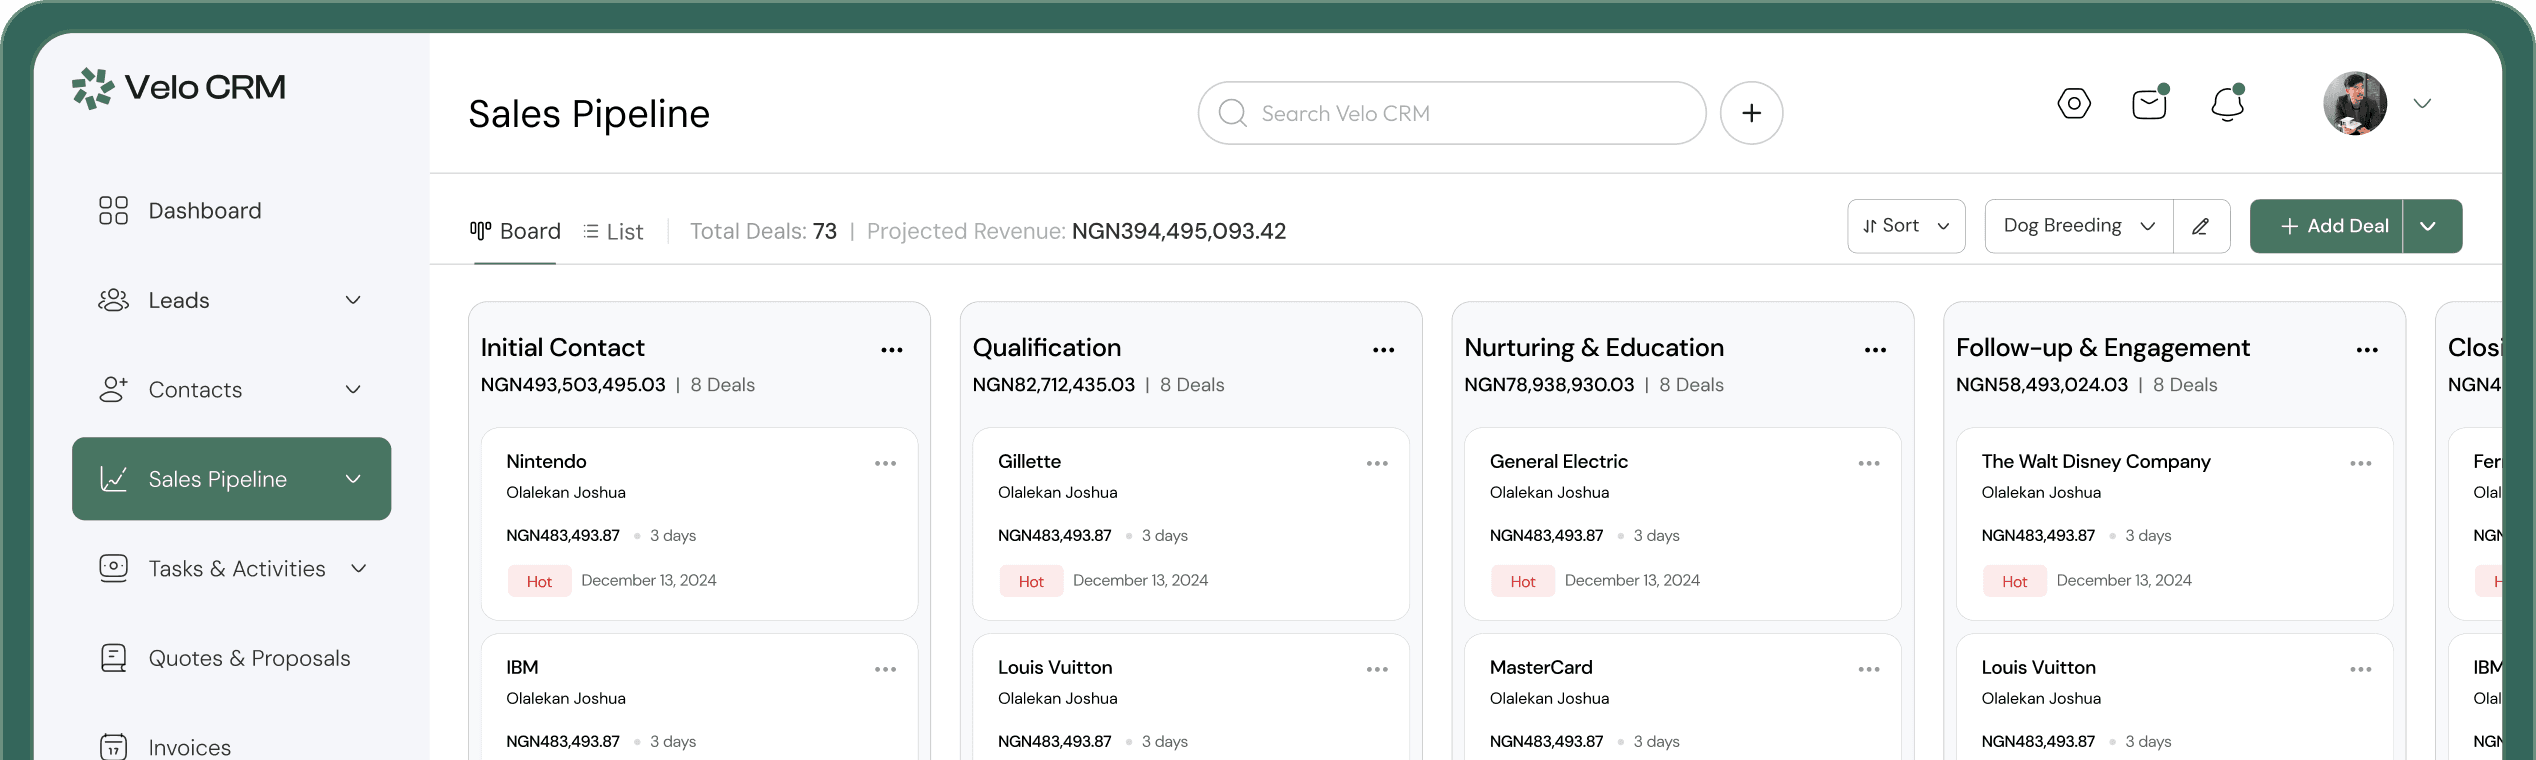Click the Velo CRM logo icon
This screenshot has height=760, width=2536.
coord(93,88)
